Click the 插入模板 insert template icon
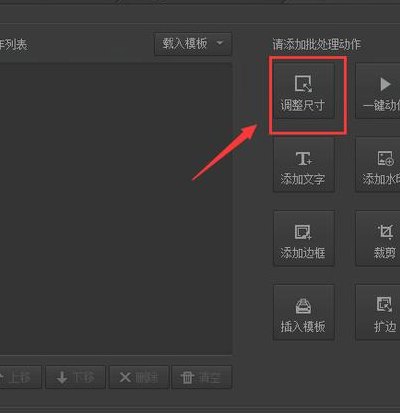Image resolution: width=400 pixels, height=413 pixels. pyautogui.click(x=303, y=306)
